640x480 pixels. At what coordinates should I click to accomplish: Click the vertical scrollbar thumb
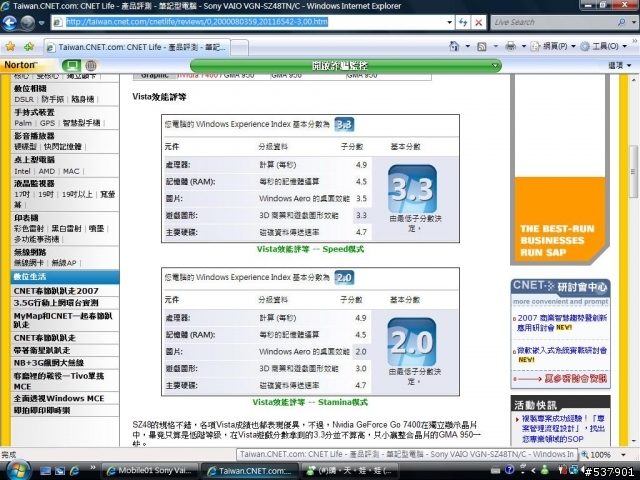click(x=633, y=171)
